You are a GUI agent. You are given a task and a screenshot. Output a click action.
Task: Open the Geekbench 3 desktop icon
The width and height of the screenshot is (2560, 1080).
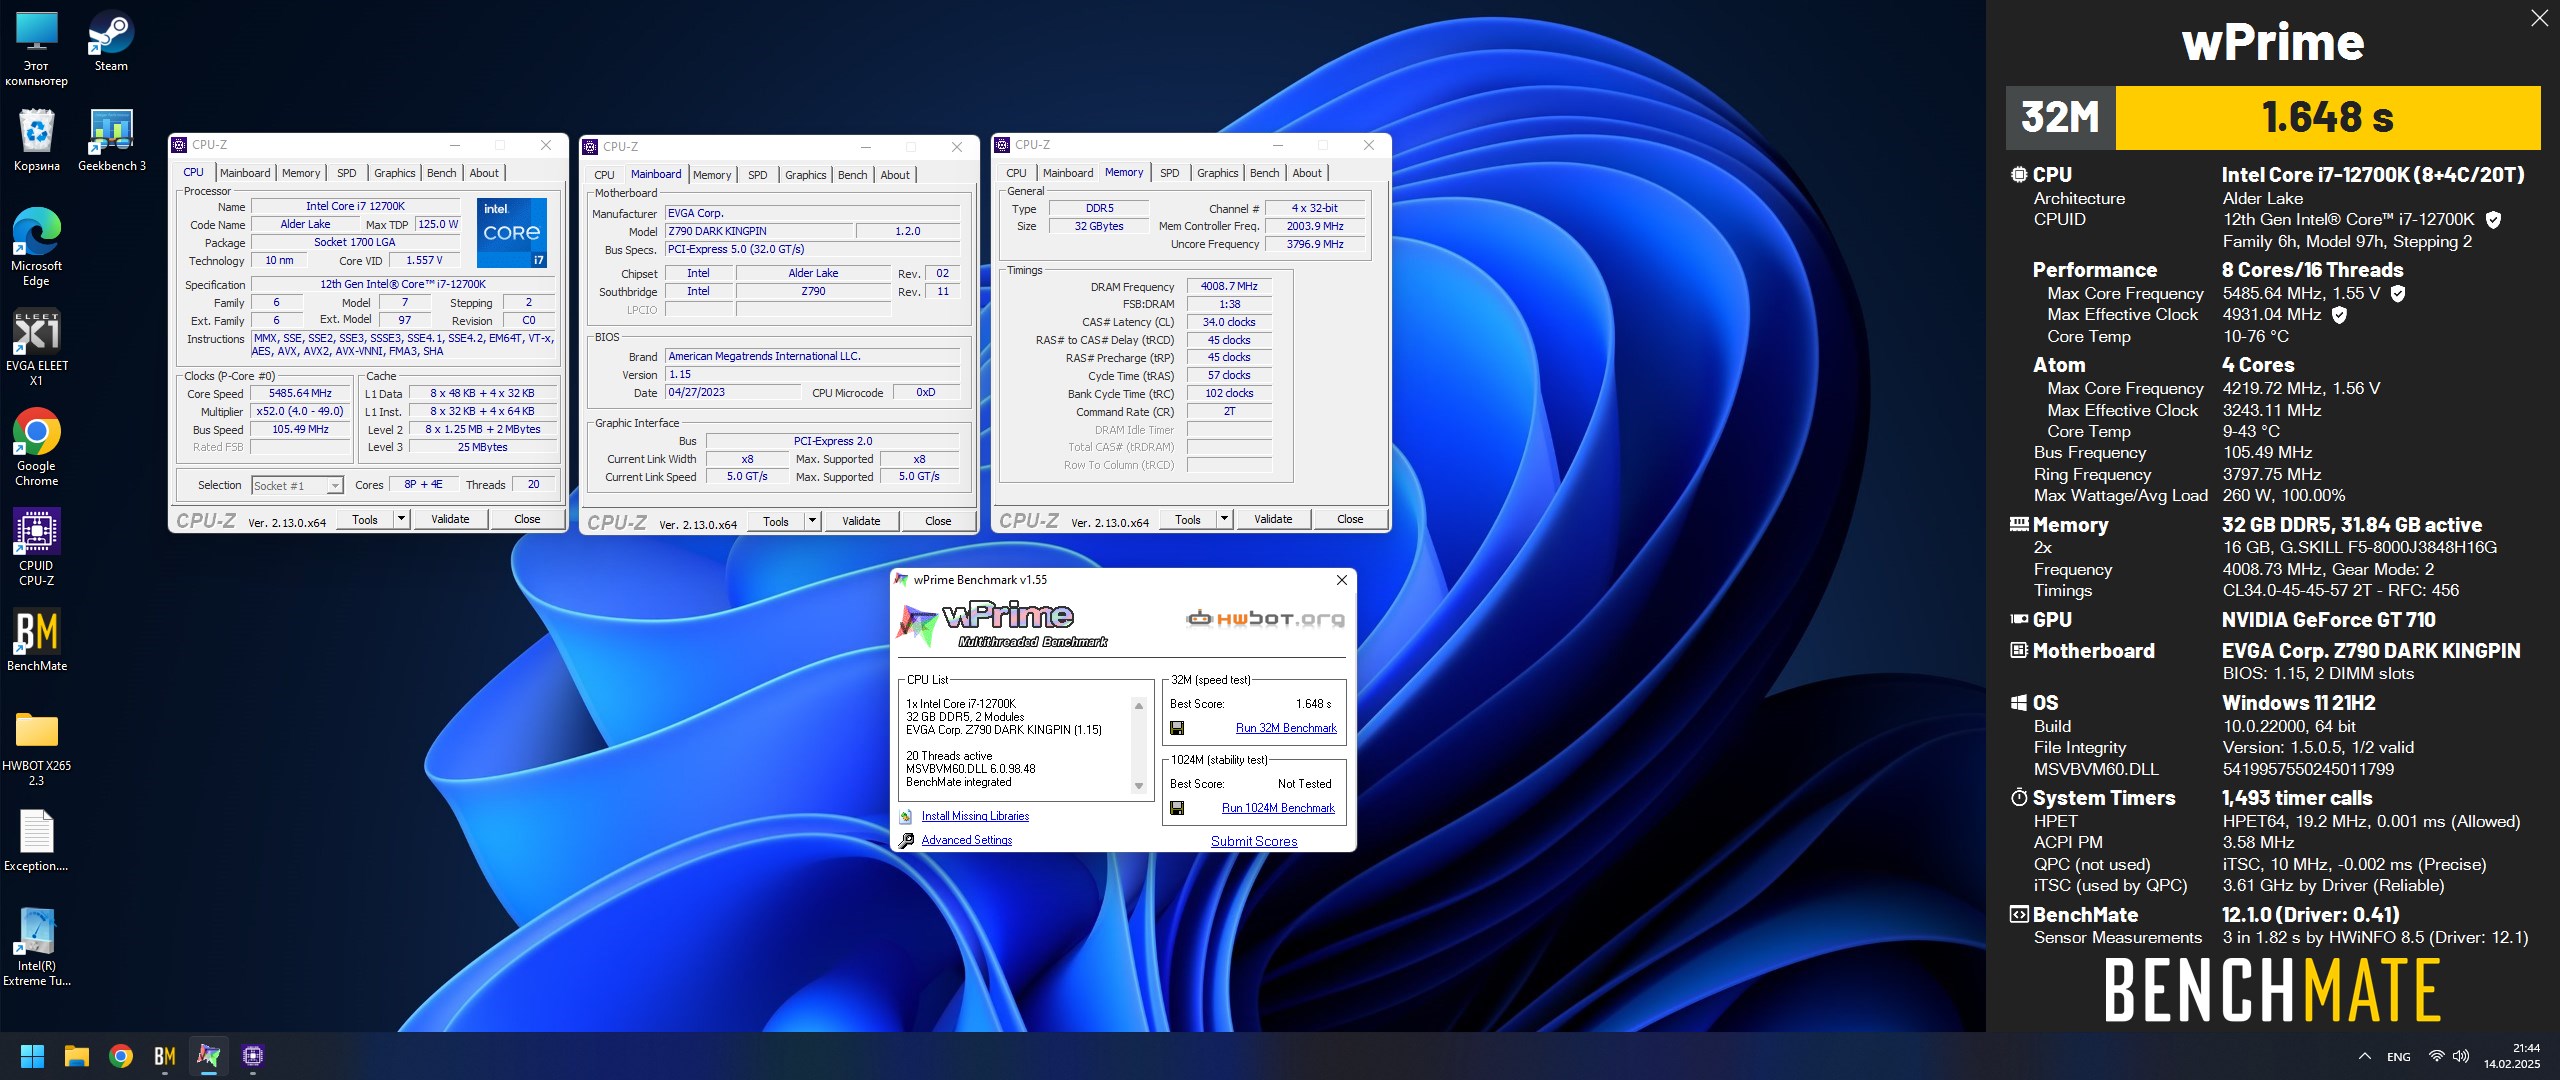coord(111,140)
